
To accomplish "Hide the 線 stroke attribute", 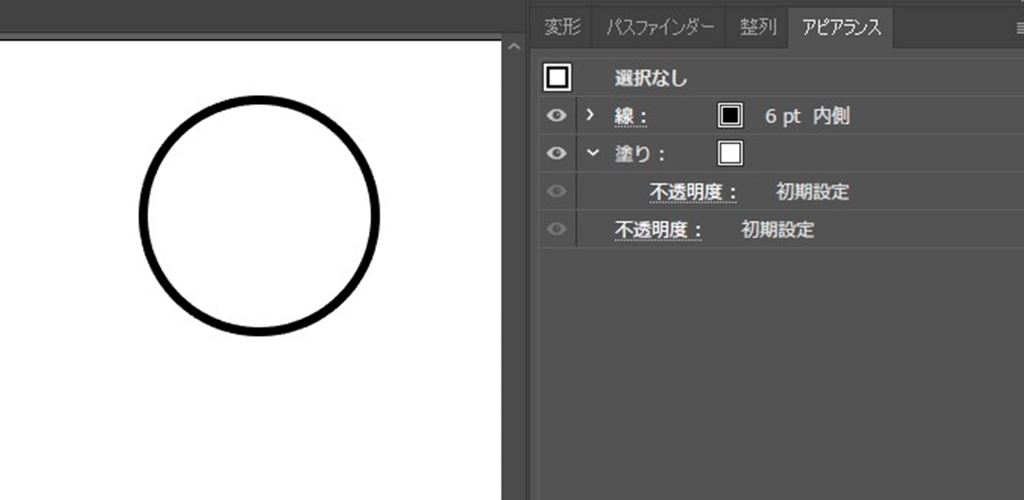I will [557, 116].
